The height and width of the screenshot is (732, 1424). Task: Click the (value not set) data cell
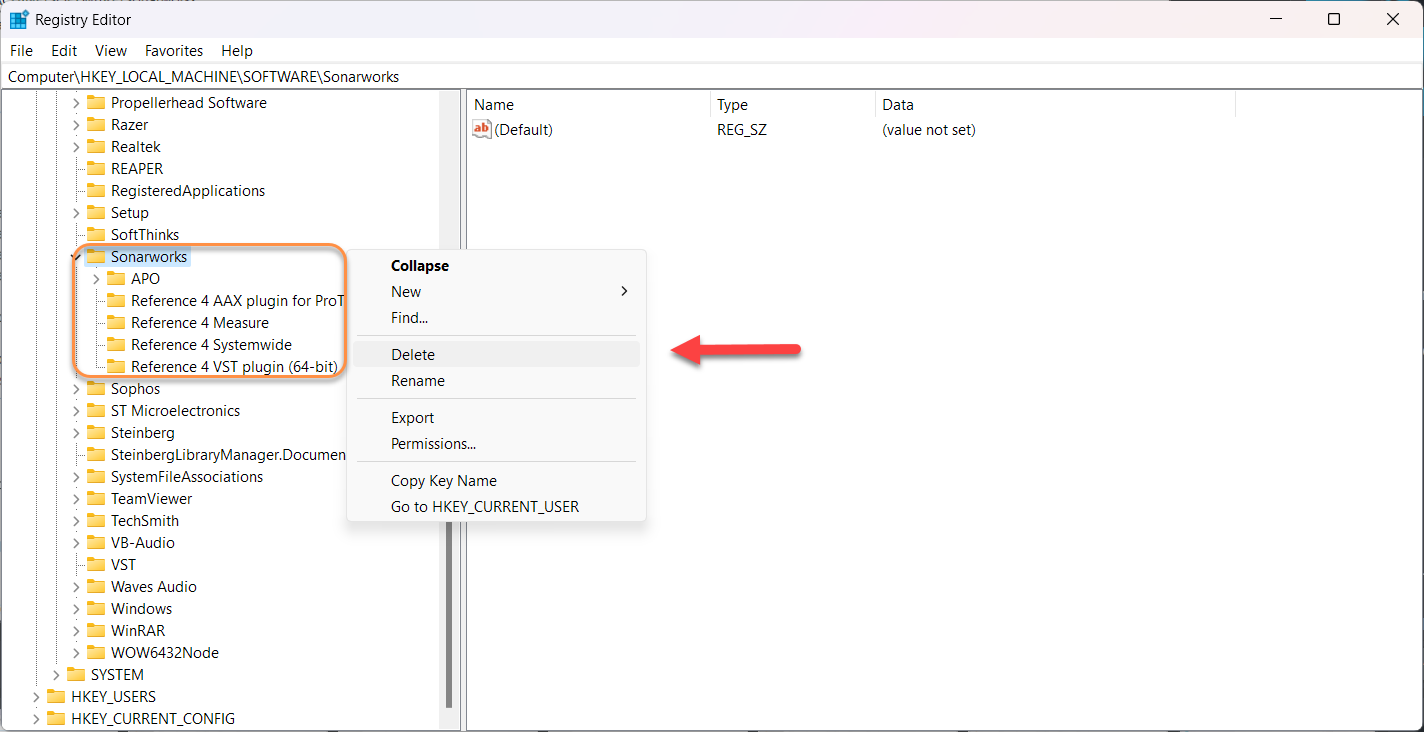(929, 129)
